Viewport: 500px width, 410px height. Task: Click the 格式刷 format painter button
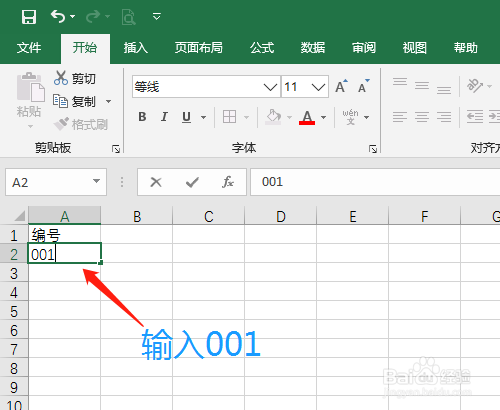[x=81, y=124]
